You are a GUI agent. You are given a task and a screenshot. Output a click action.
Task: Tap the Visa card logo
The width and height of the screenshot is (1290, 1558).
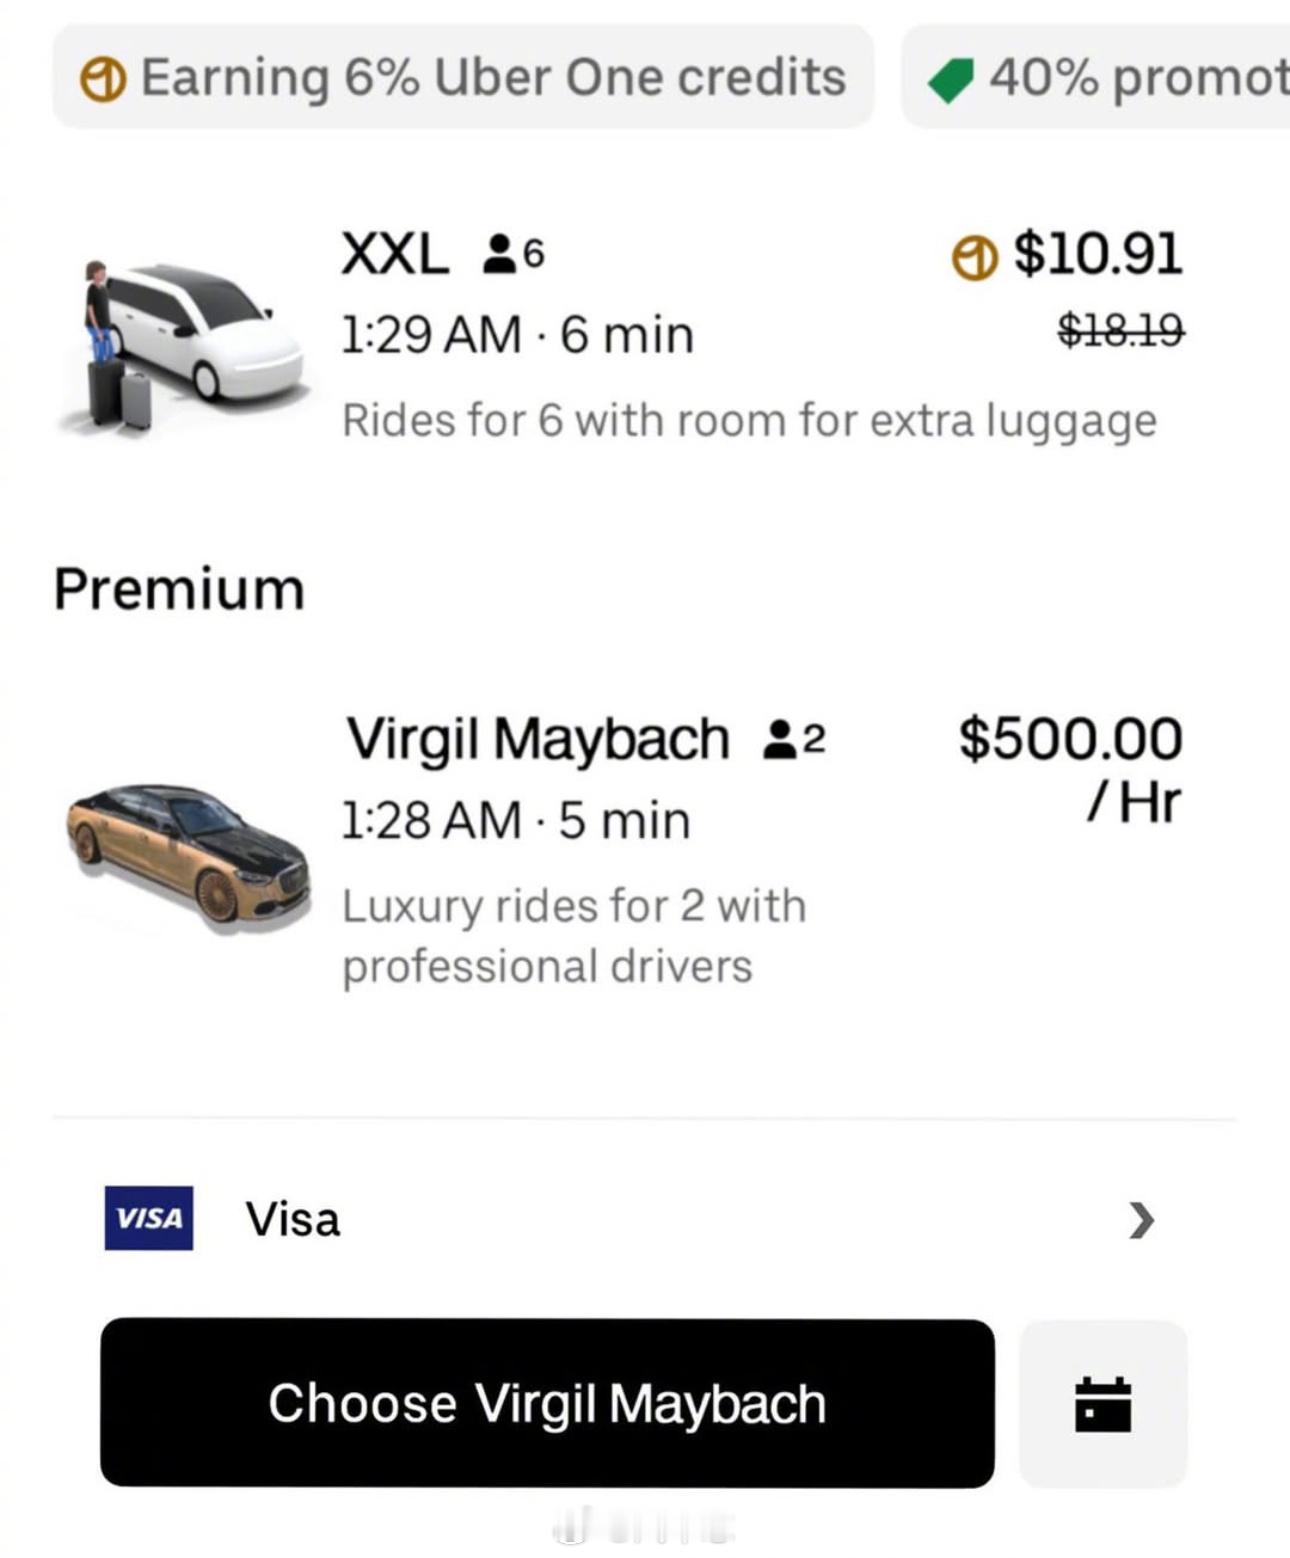(149, 1217)
